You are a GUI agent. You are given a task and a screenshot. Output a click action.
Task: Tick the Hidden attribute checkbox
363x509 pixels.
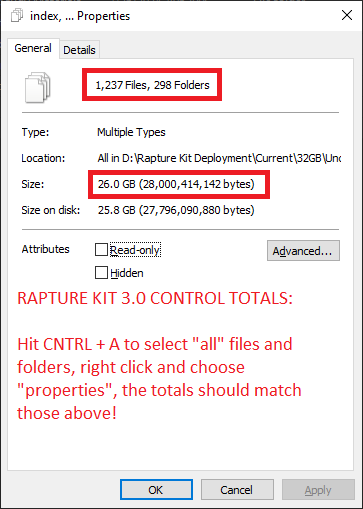click(101, 272)
